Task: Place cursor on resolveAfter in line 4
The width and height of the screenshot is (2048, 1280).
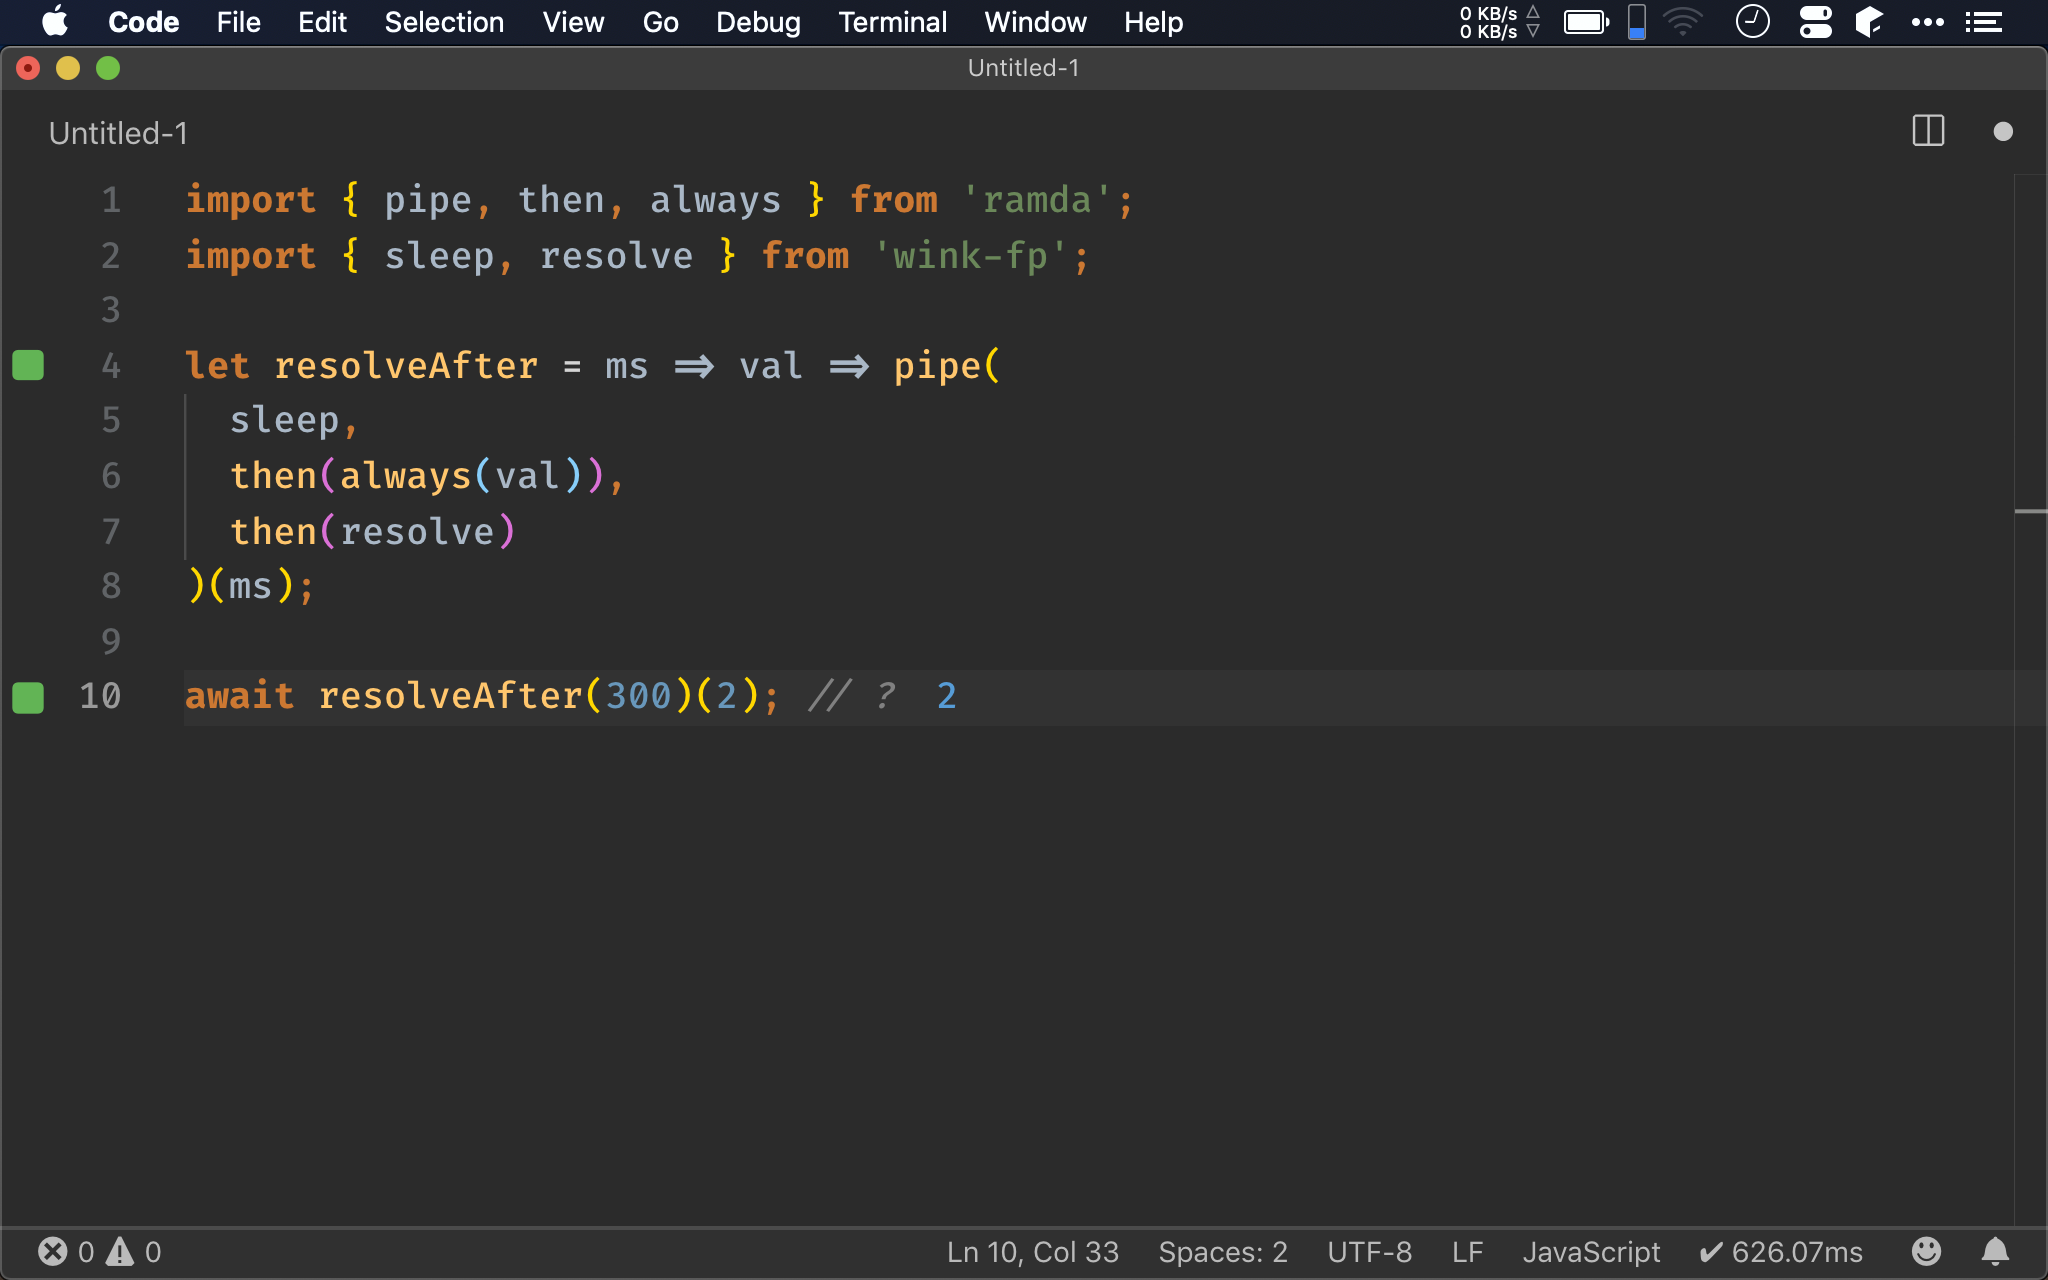Action: click(x=406, y=365)
